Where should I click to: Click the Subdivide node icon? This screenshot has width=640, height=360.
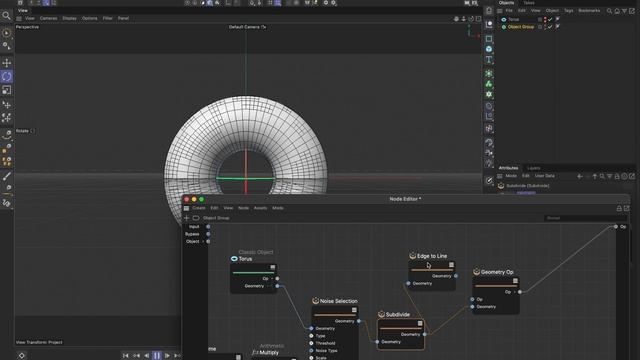(x=381, y=314)
